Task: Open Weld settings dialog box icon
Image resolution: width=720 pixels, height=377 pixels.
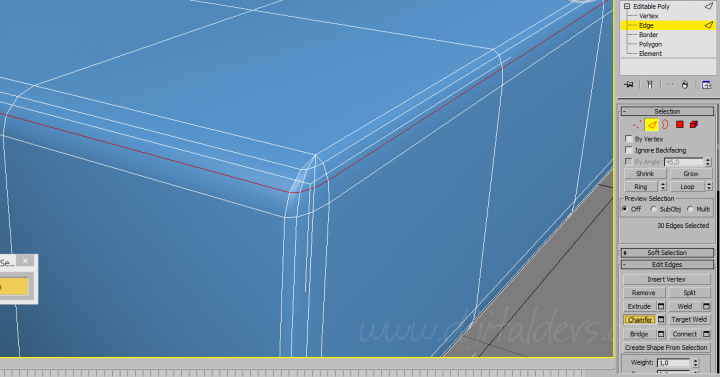Action: coord(707,306)
